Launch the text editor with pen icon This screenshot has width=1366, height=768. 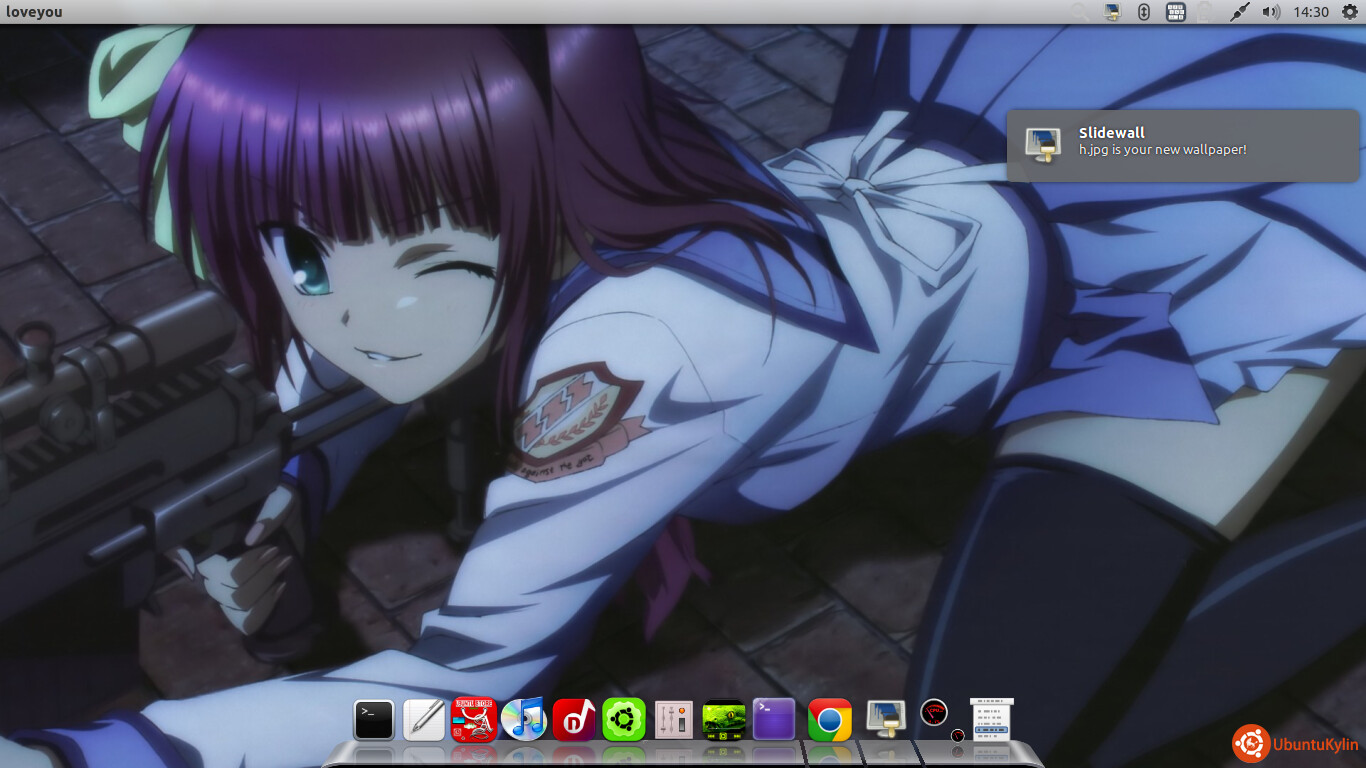tap(424, 720)
